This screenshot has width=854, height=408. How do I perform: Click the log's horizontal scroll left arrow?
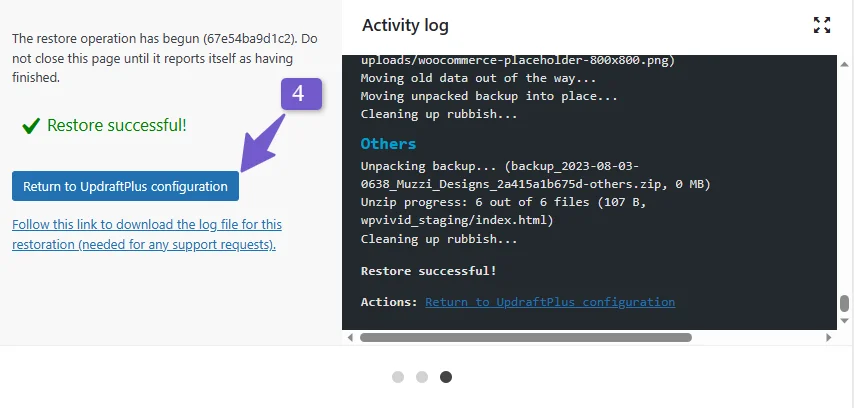tap(351, 337)
